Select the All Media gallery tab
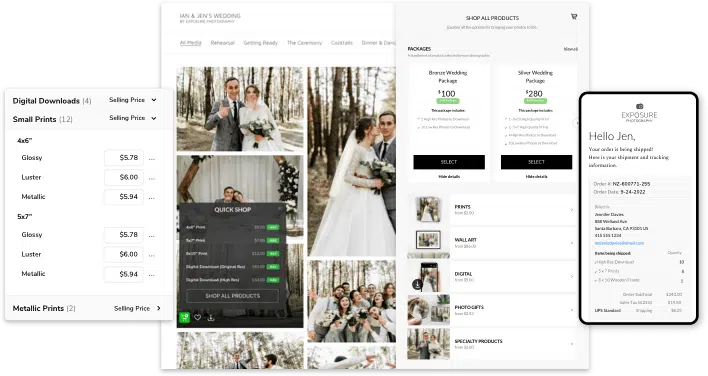The width and height of the screenshot is (708, 376). (191, 43)
